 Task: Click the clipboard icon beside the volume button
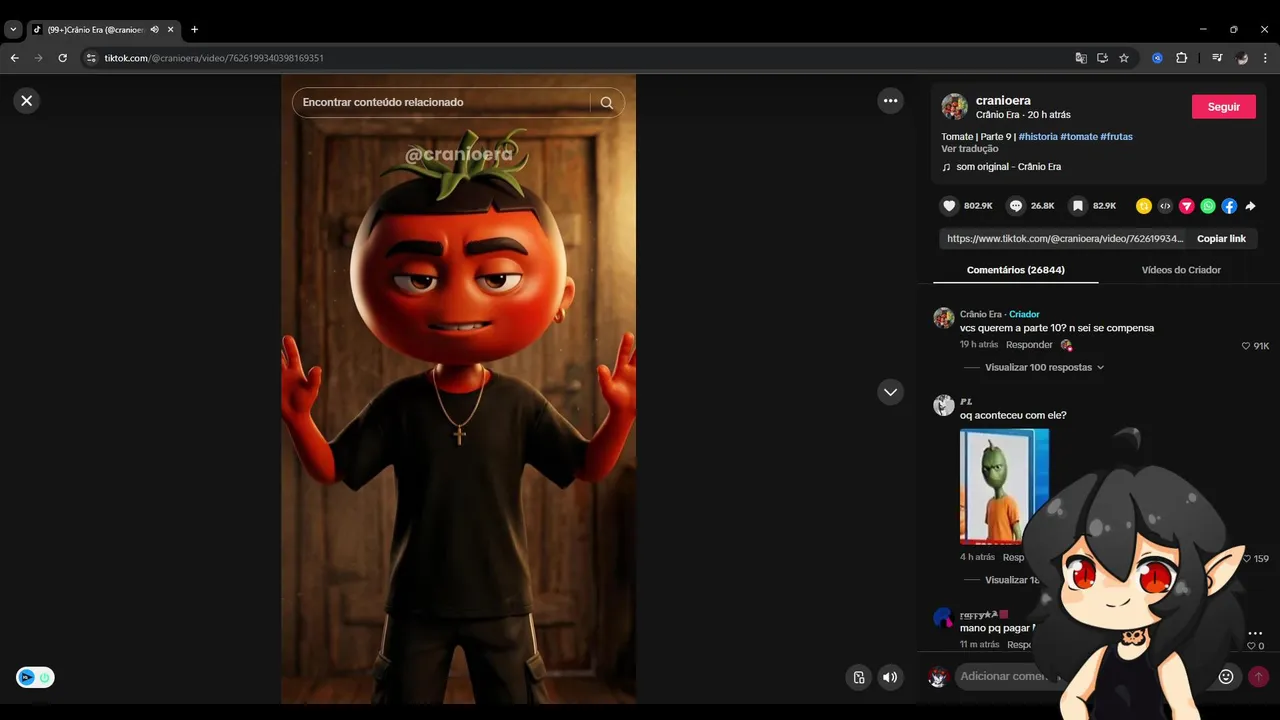pos(858,677)
